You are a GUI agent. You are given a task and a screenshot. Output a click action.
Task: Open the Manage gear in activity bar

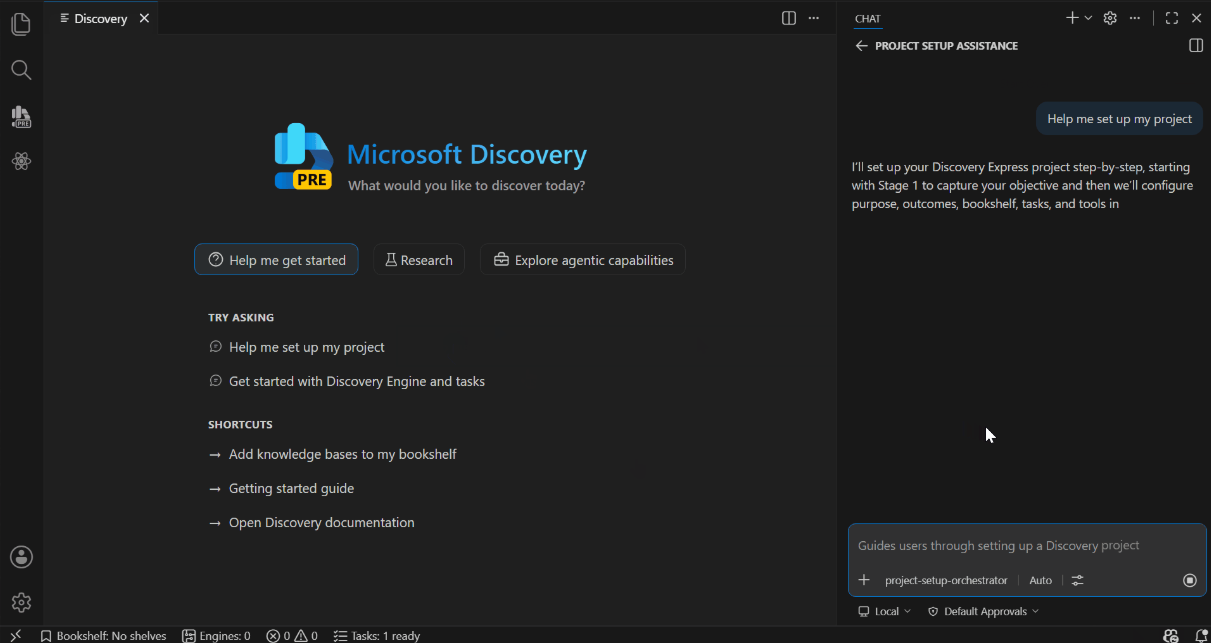[x=21, y=602]
